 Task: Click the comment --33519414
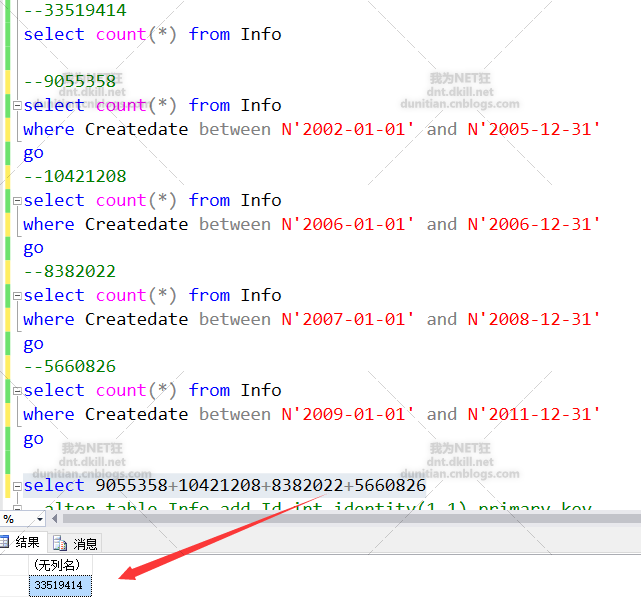[x=75, y=11]
